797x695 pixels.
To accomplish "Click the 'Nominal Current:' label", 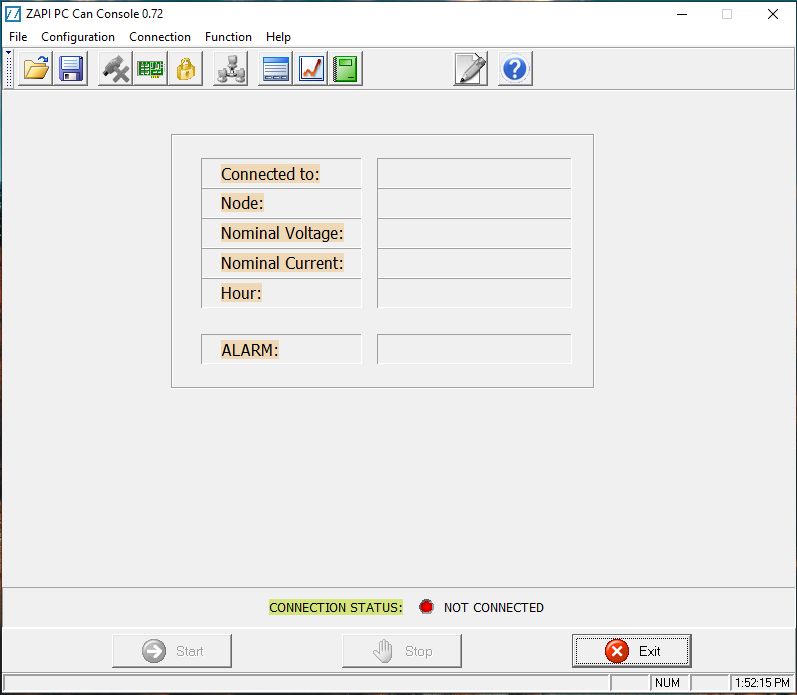I will point(282,263).
